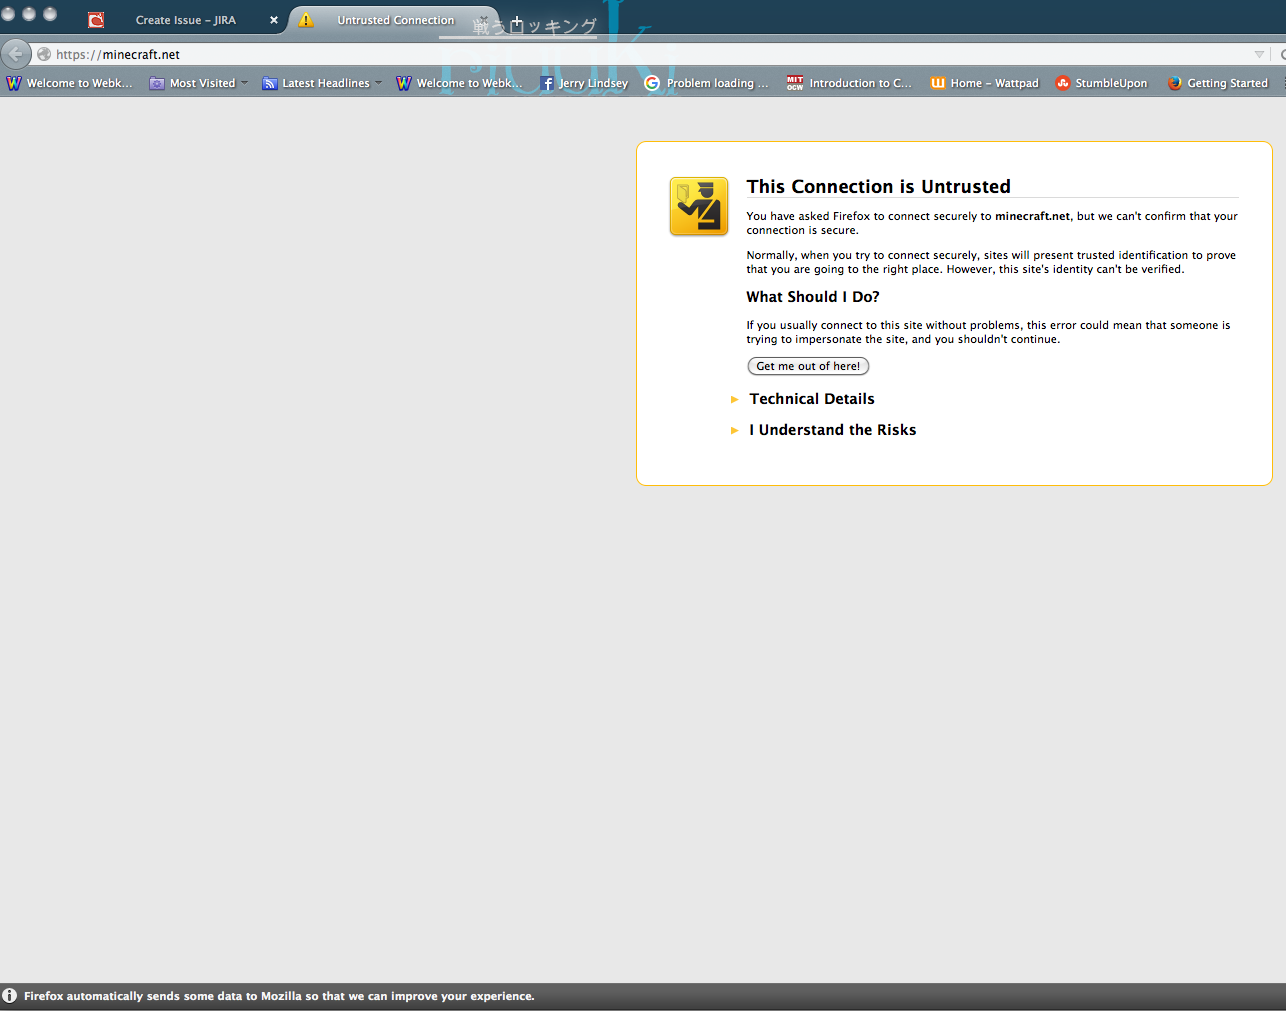
Task: Open the MIT 'Introduction to C...' bookmark
Action: coord(849,83)
